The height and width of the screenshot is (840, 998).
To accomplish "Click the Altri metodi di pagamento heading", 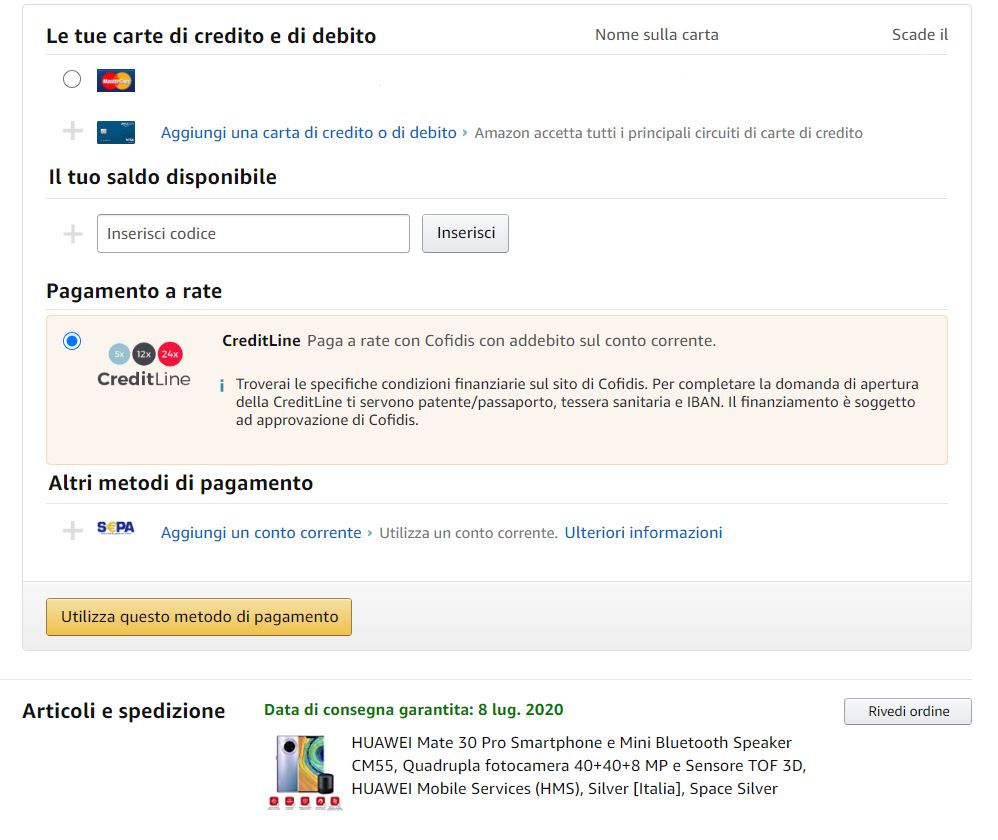I will [x=181, y=483].
